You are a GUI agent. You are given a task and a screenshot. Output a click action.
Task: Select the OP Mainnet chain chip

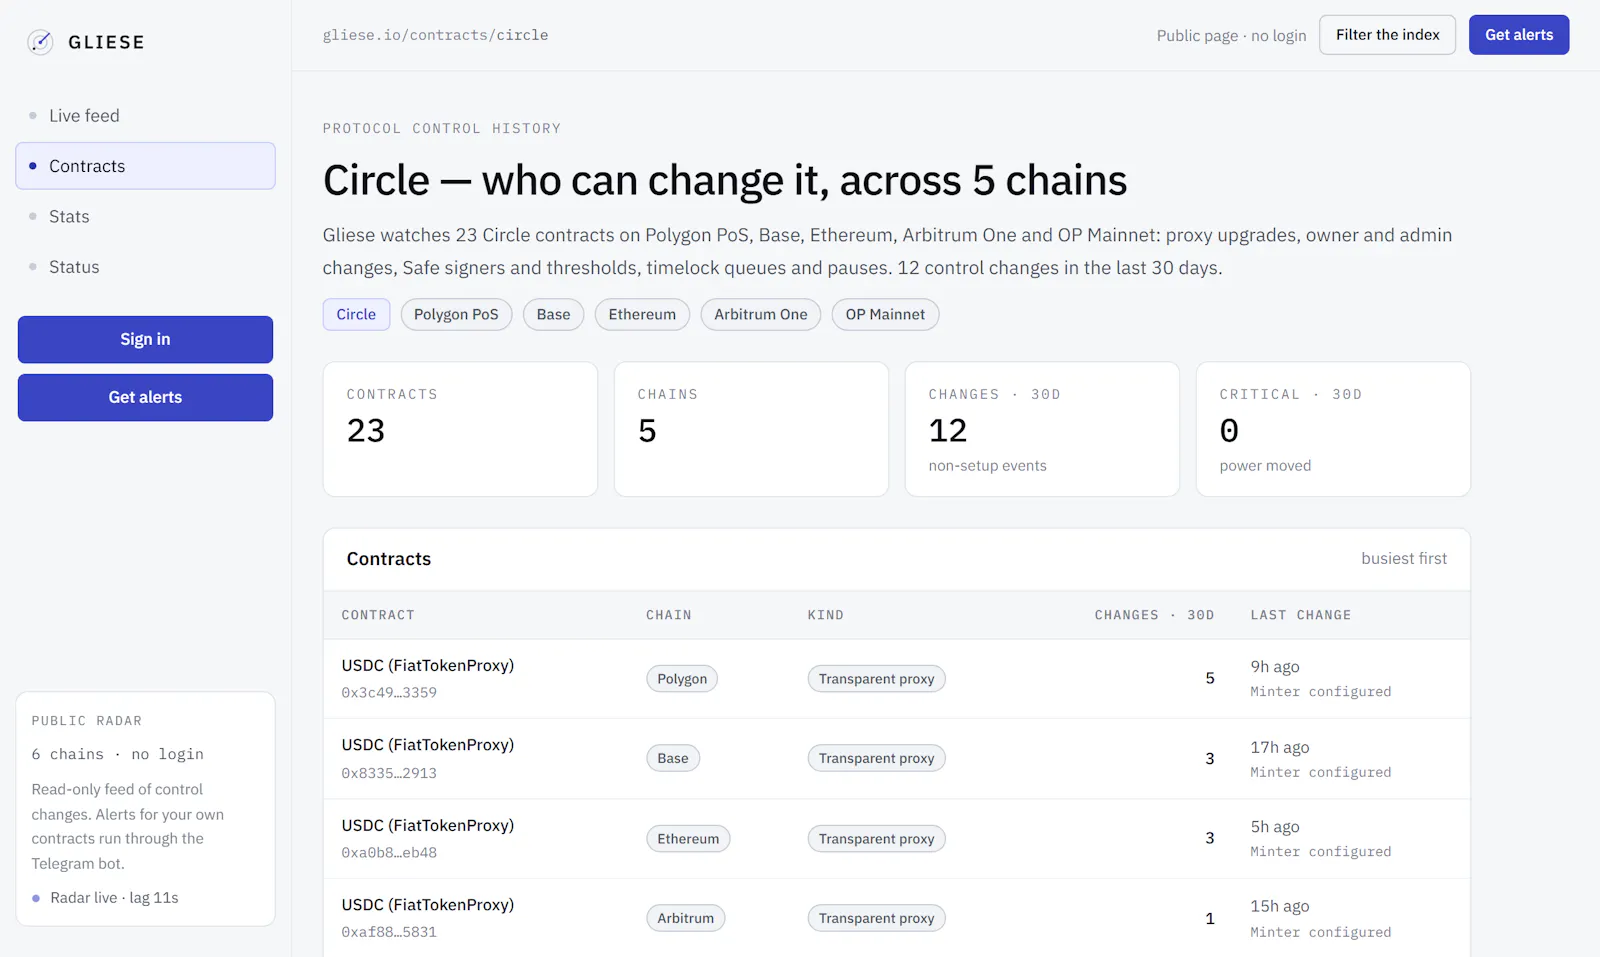(885, 314)
